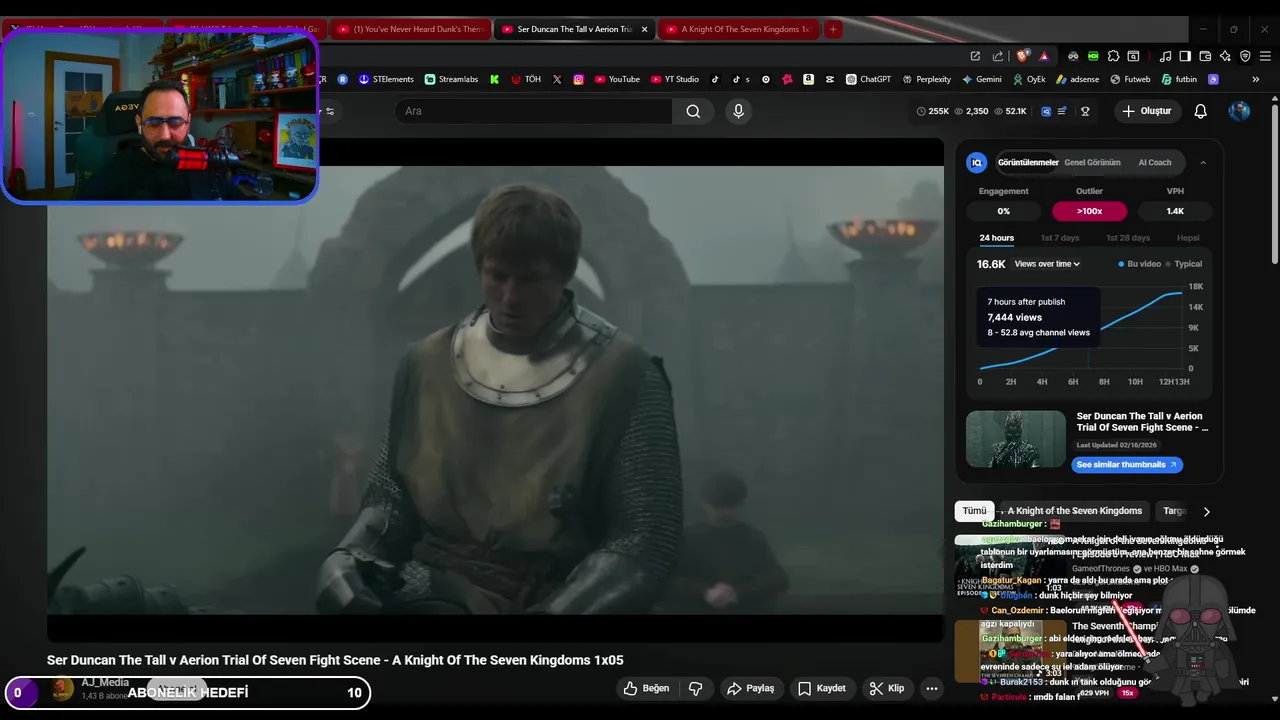
Task: Click the 1.4K VPH value
Action: click(x=1175, y=211)
